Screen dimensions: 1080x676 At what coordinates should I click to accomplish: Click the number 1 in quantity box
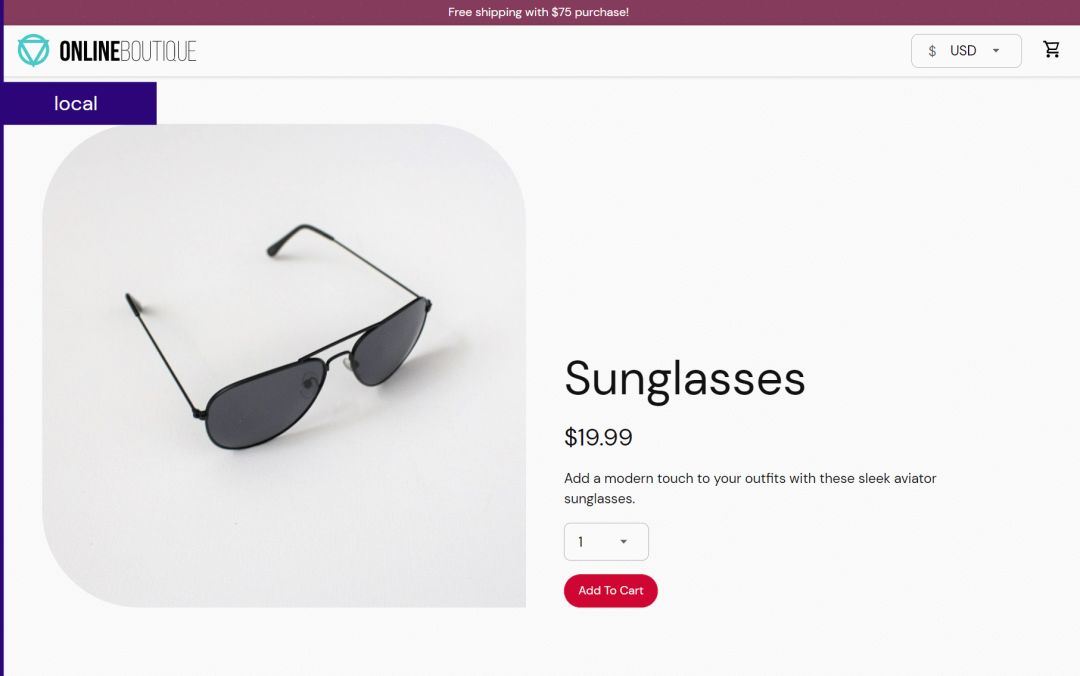[581, 542]
